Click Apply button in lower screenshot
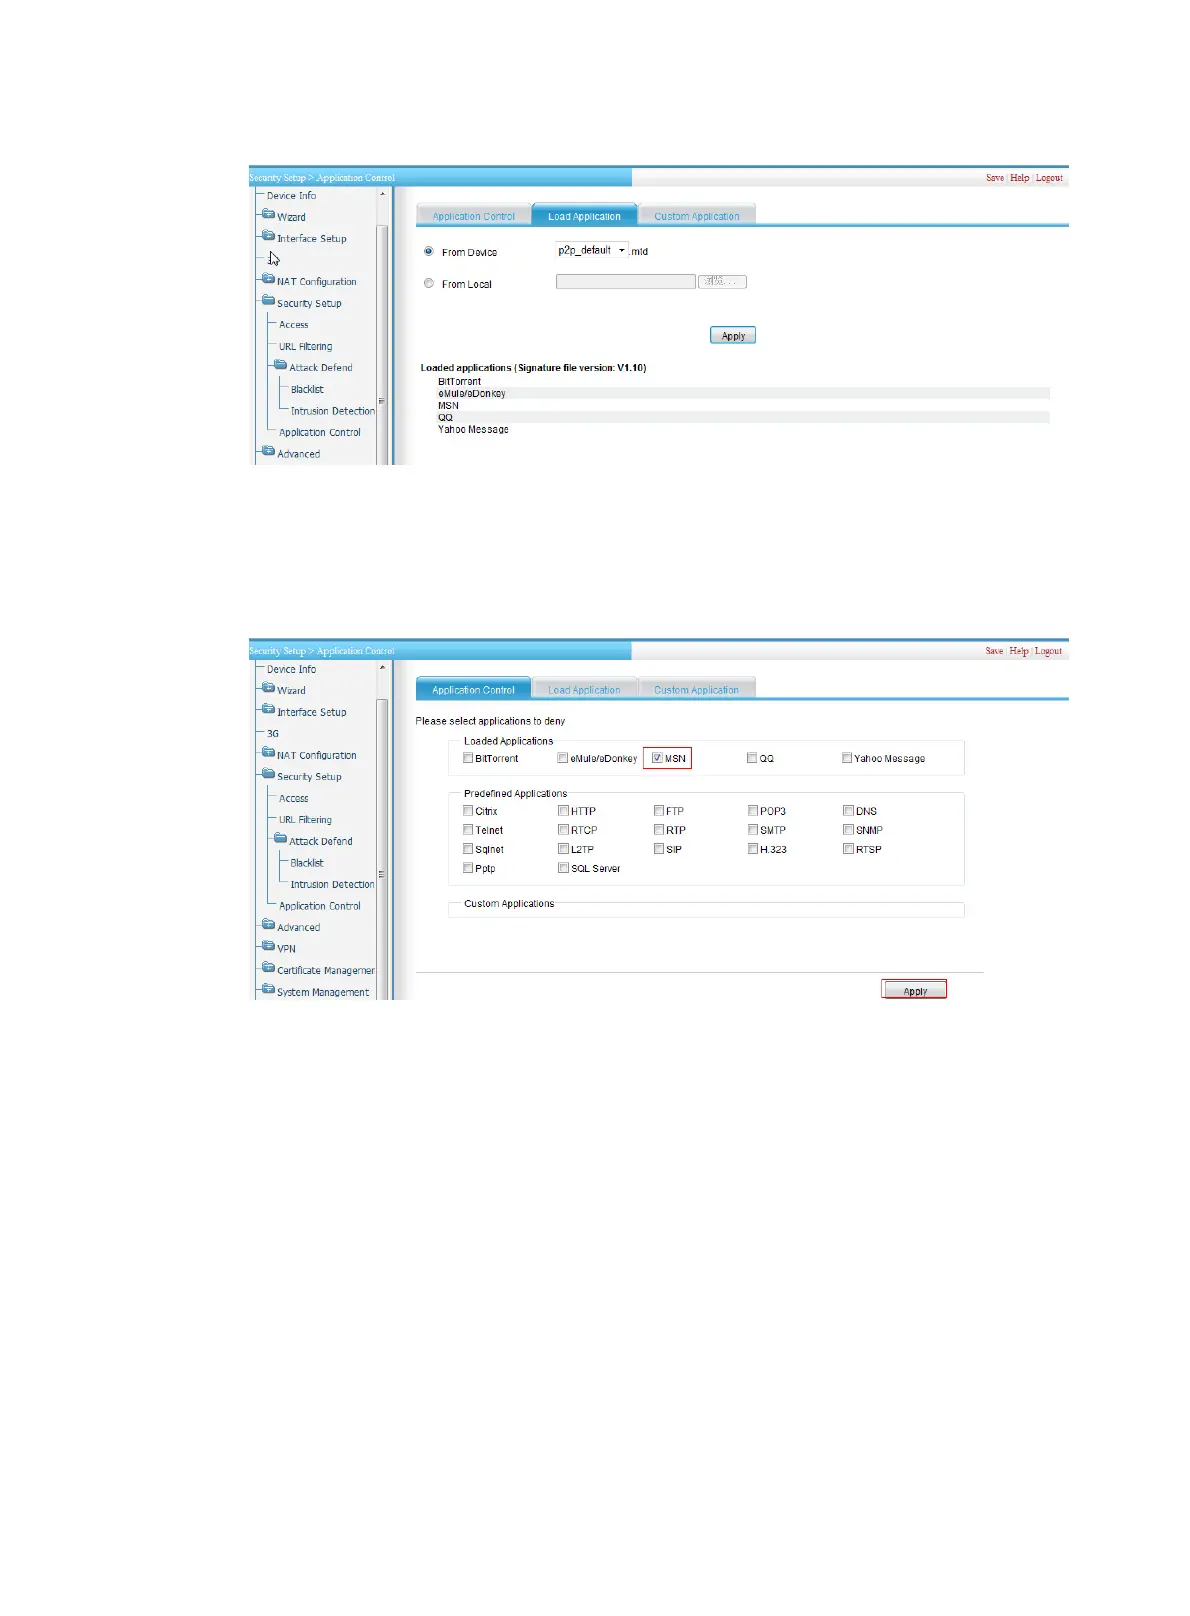The width and height of the screenshot is (1190, 1616). coord(914,990)
